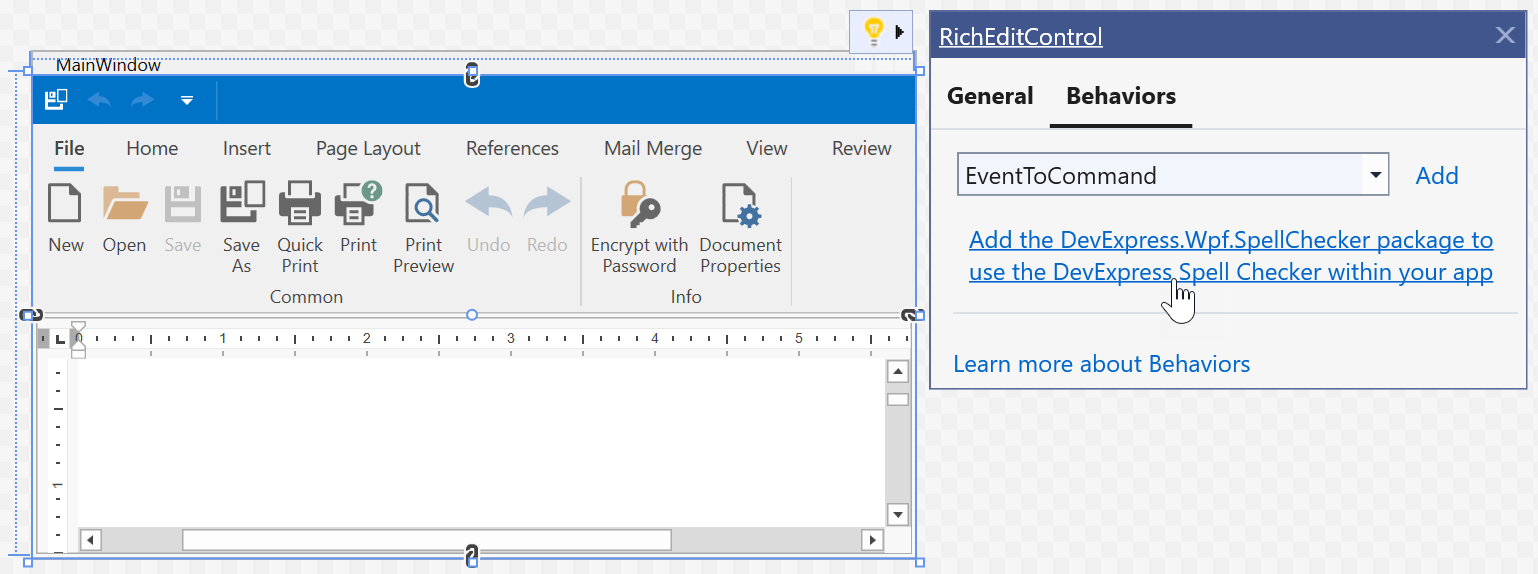The height and width of the screenshot is (574, 1538).
Task: Click the Add DevExpress.Wpf.SpellChecker package link
Action: coord(1230,256)
